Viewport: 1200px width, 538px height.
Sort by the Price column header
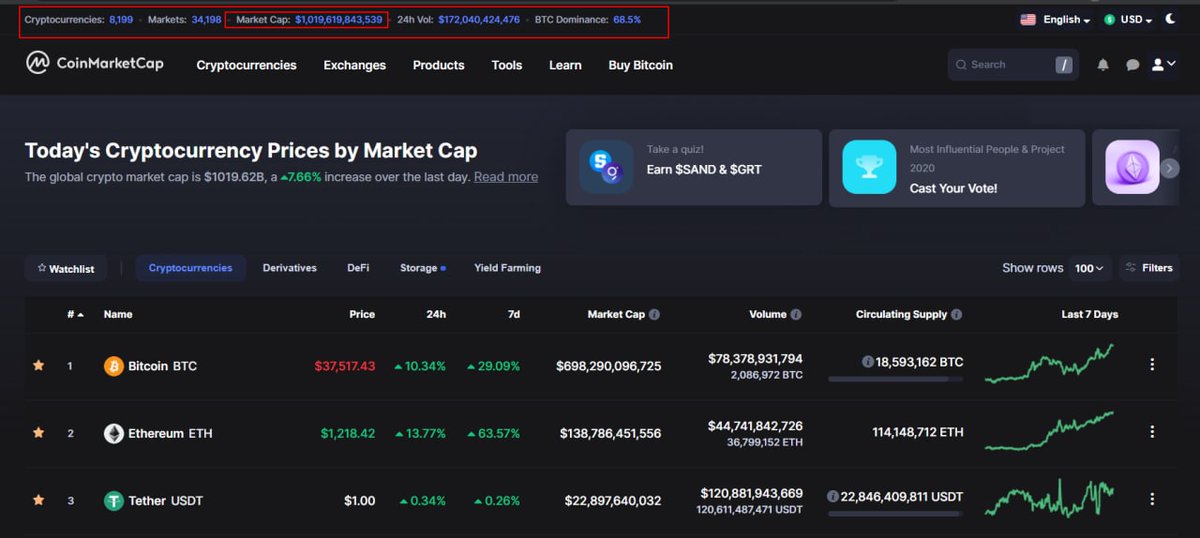click(362, 314)
